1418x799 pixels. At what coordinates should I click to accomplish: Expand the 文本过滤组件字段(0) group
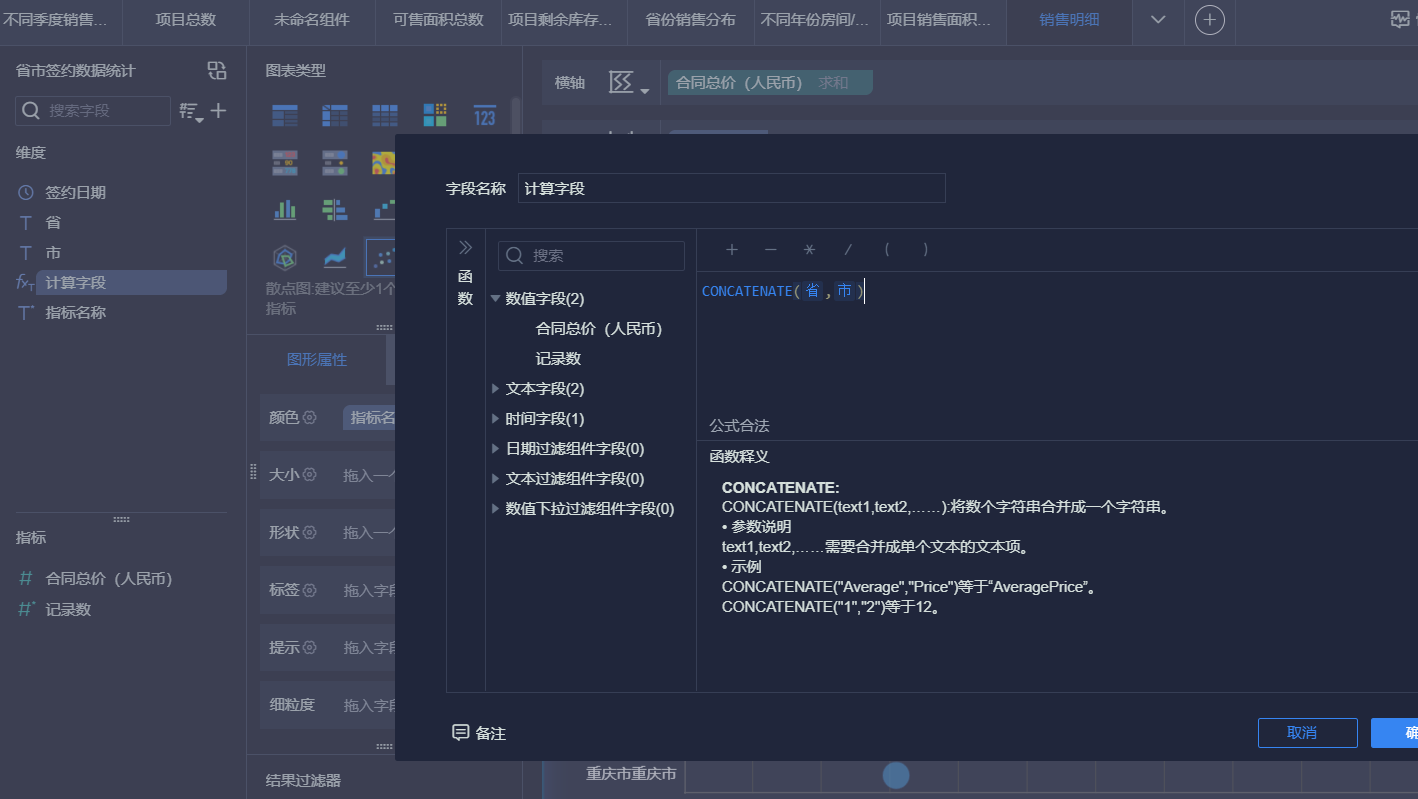(x=495, y=479)
